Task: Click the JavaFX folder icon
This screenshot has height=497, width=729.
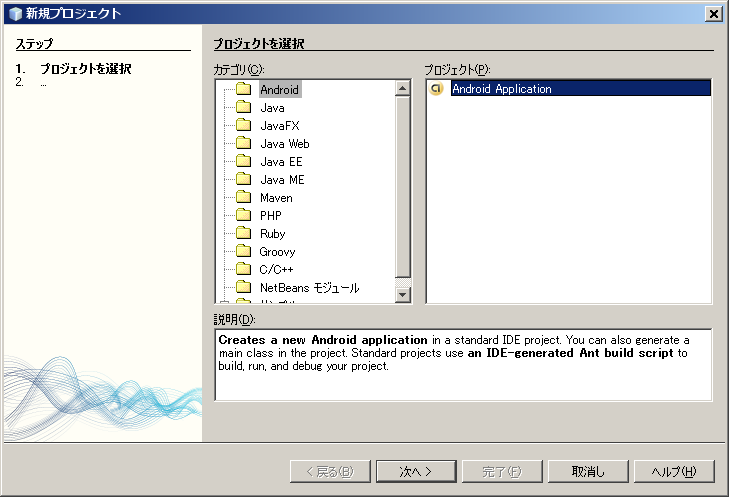Action: (243, 125)
